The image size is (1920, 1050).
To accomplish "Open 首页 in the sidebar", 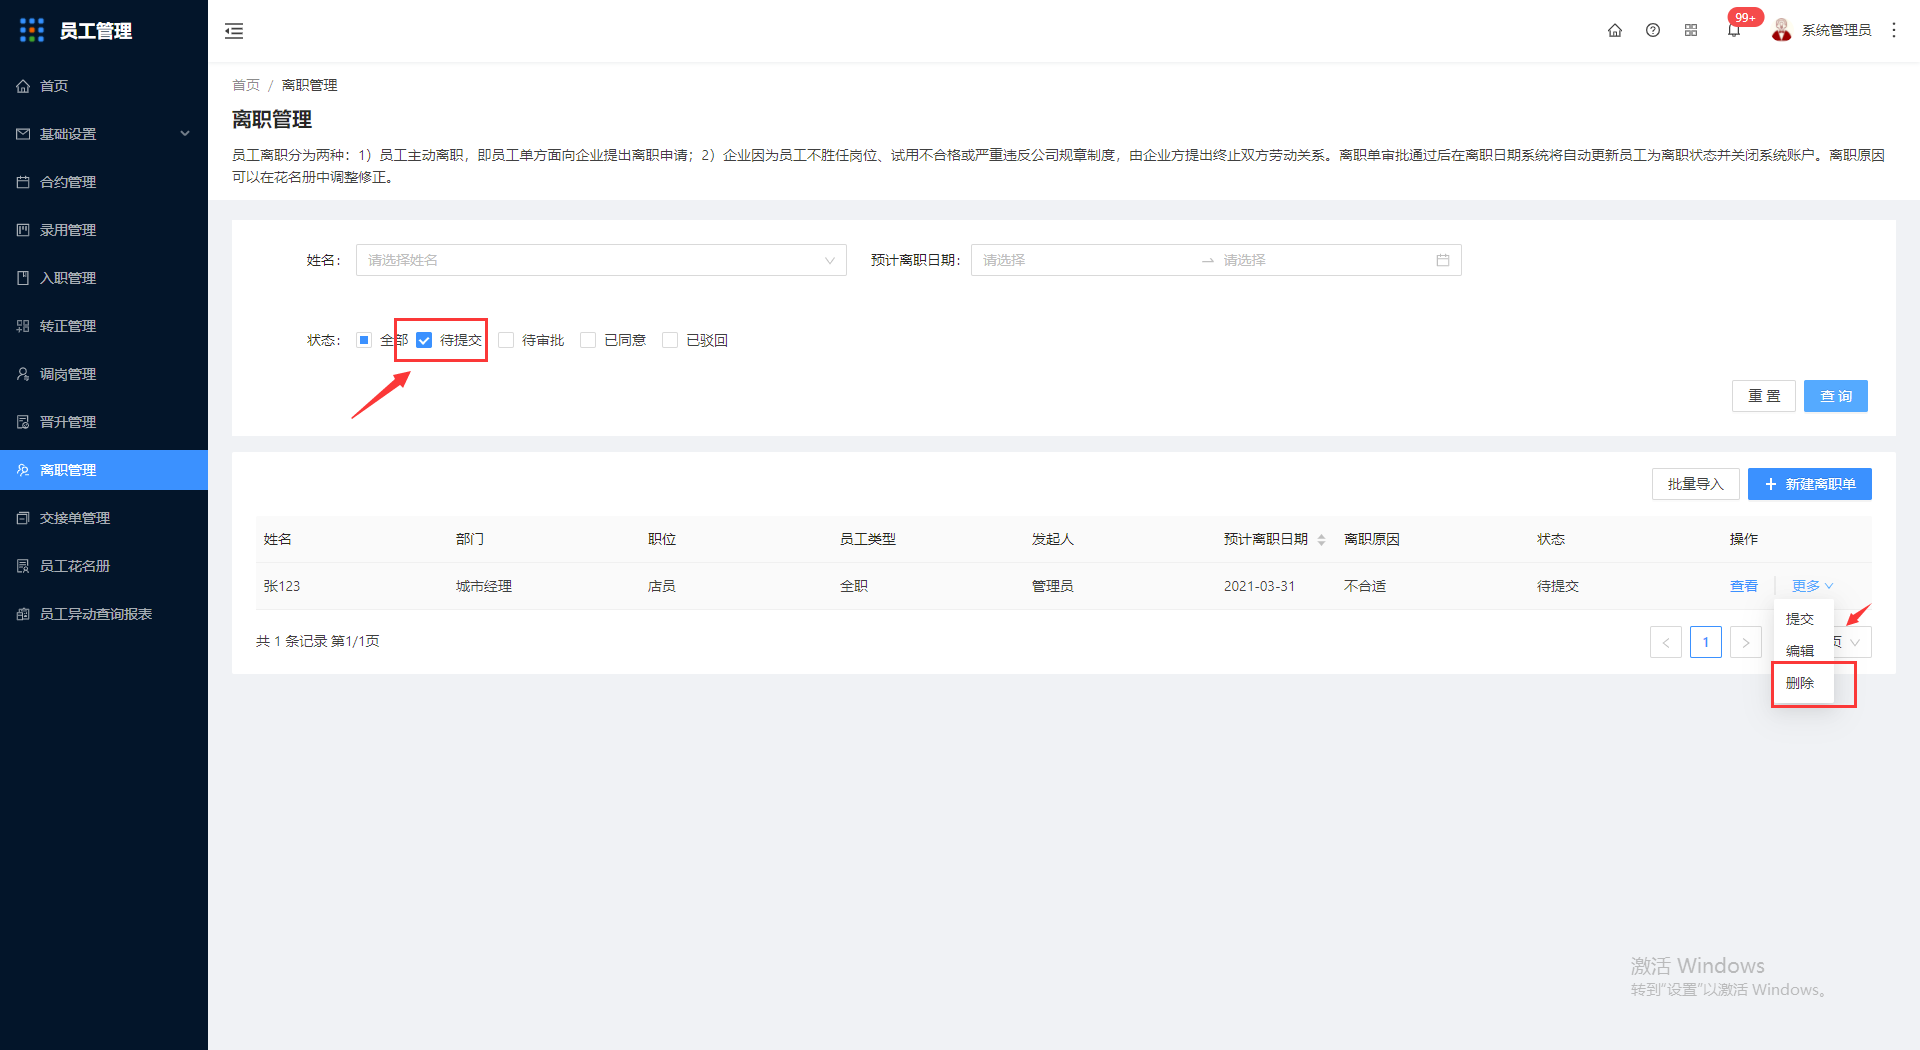I will click(x=104, y=86).
